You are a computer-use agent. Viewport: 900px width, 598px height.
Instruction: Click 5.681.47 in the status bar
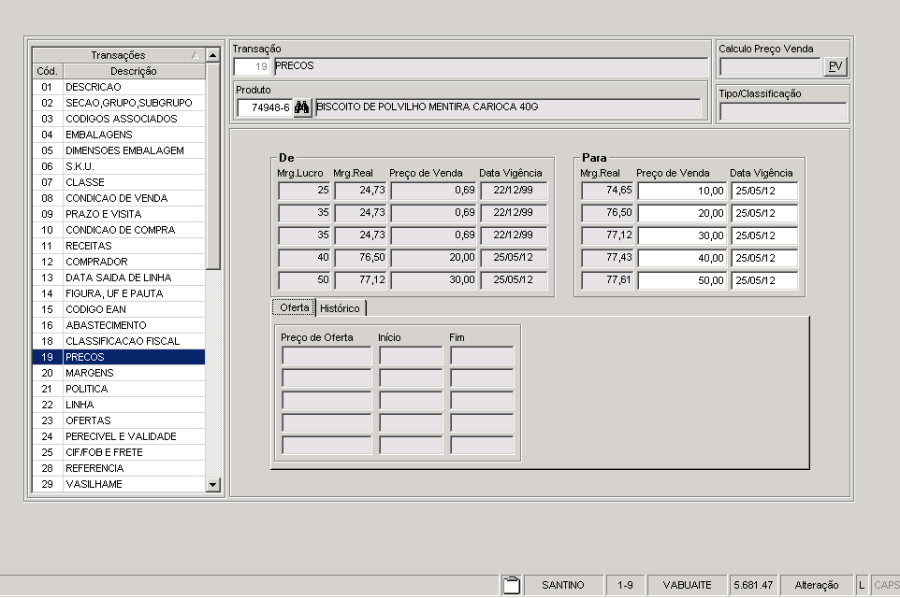pyautogui.click(x=753, y=585)
